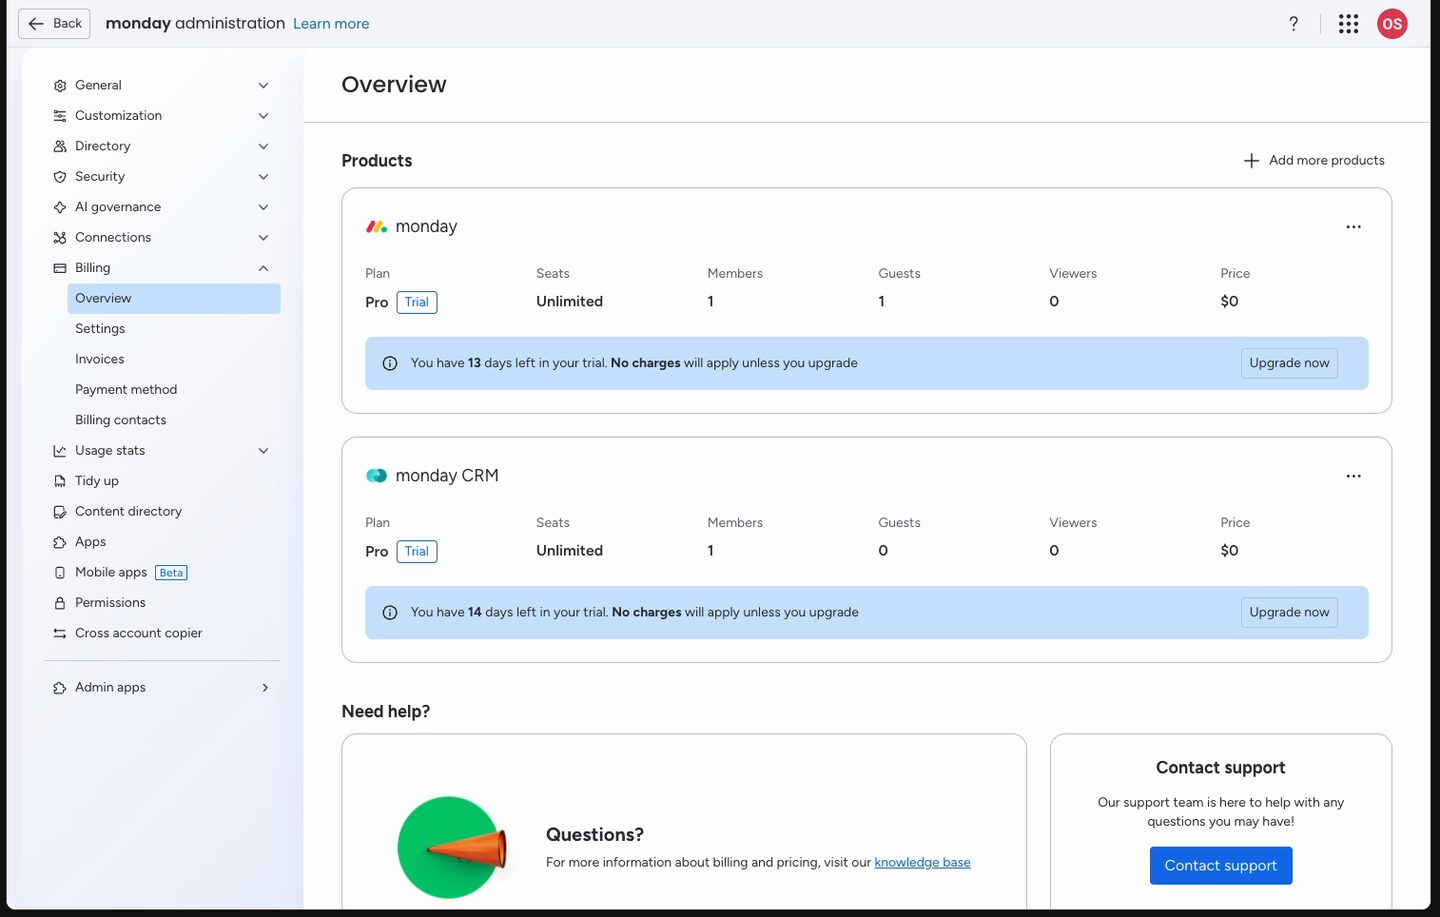Image resolution: width=1440 pixels, height=917 pixels.
Task: Open the monday product three-dot menu
Action: click(x=1354, y=227)
